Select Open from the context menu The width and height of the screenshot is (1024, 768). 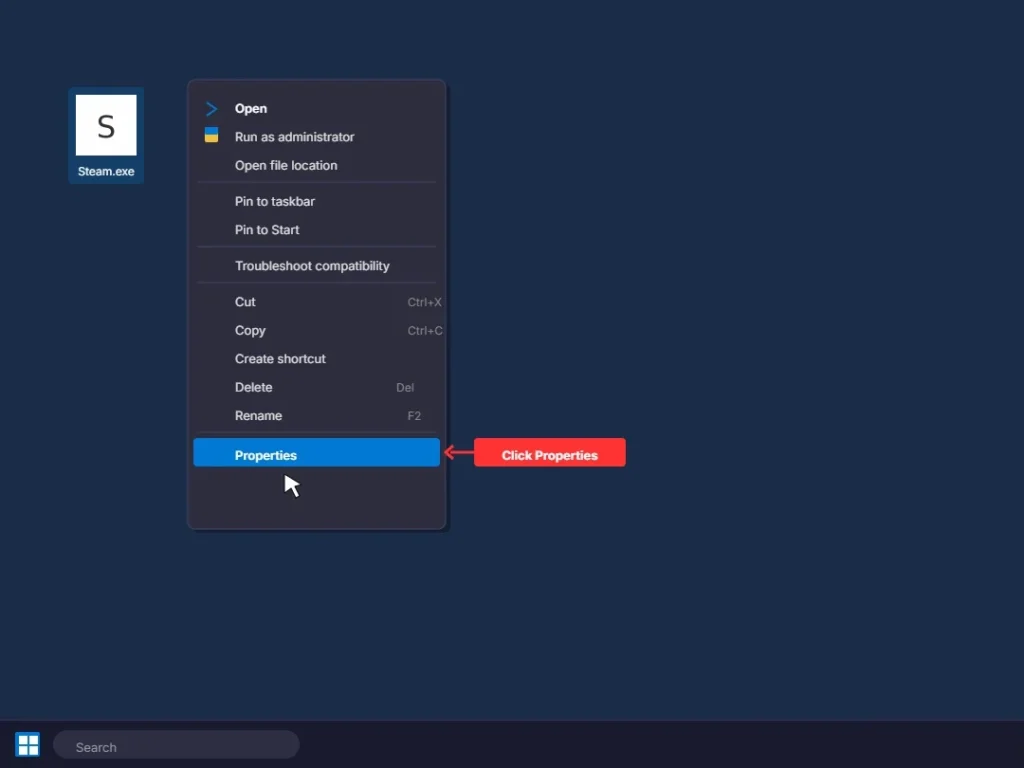(251, 108)
